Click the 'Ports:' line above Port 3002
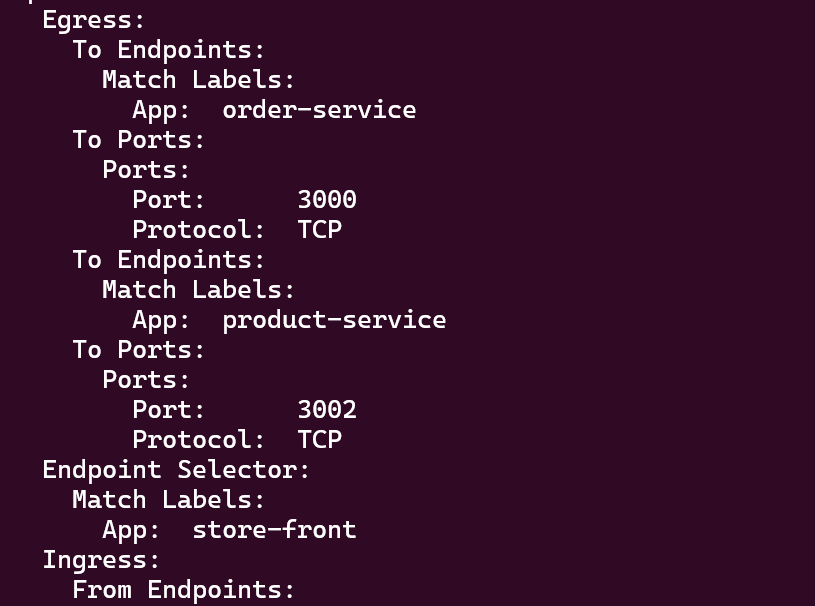The width and height of the screenshot is (815, 606). 146,380
